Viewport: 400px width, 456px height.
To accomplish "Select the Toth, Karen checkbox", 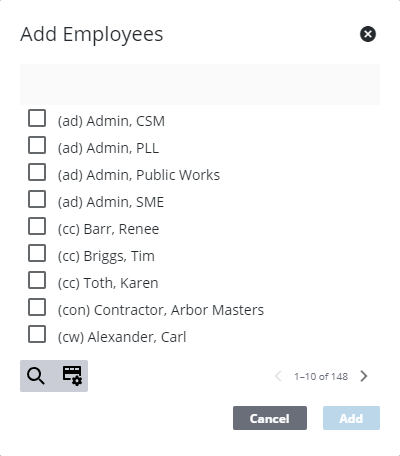I will tap(37, 280).
